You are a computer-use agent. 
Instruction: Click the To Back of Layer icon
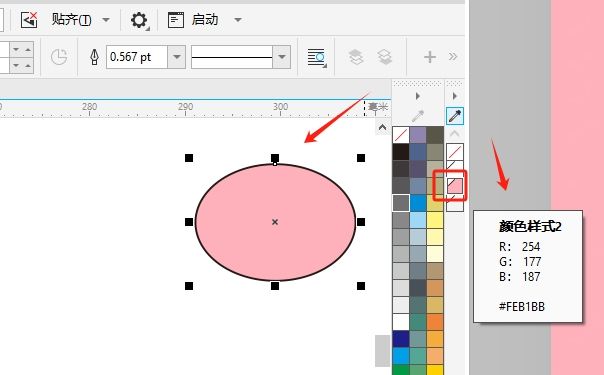(385, 57)
